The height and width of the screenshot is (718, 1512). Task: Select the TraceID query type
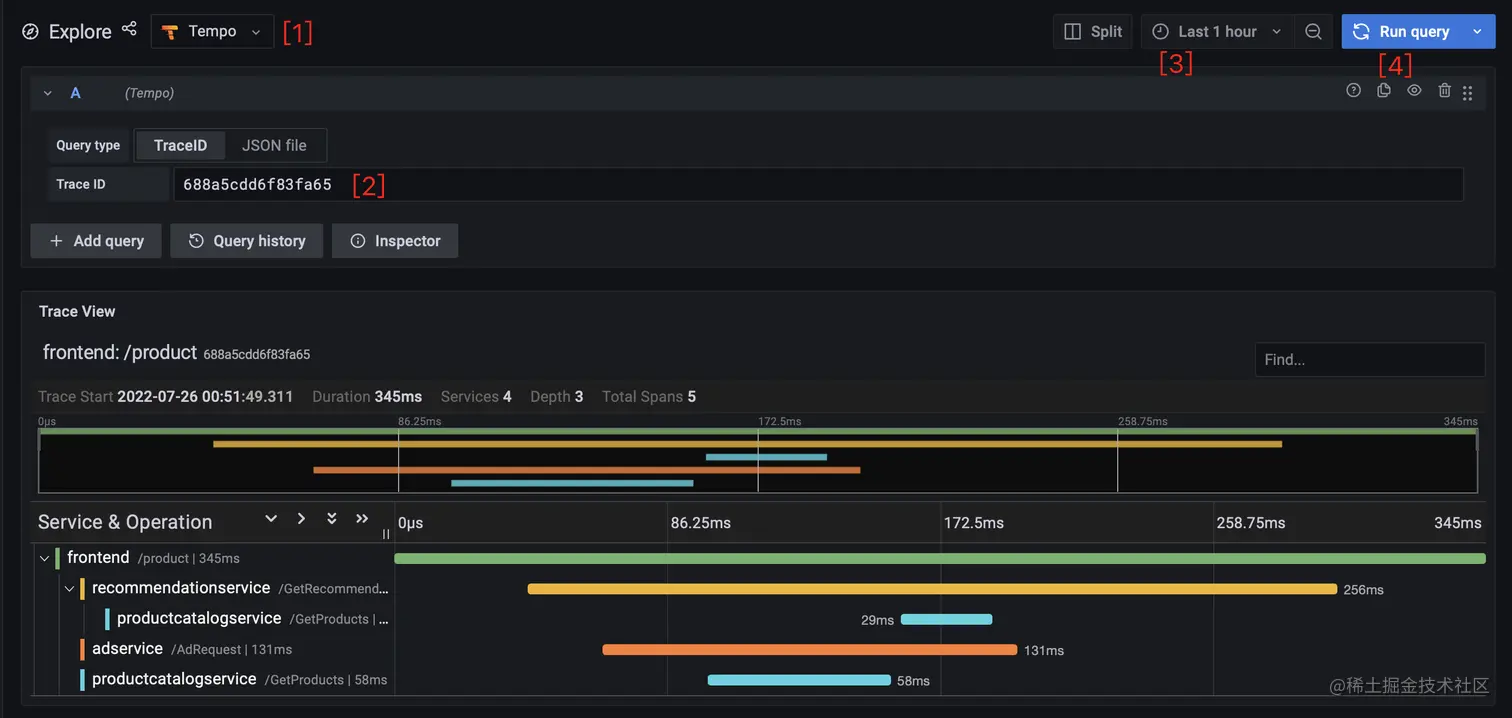coord(180,145)
